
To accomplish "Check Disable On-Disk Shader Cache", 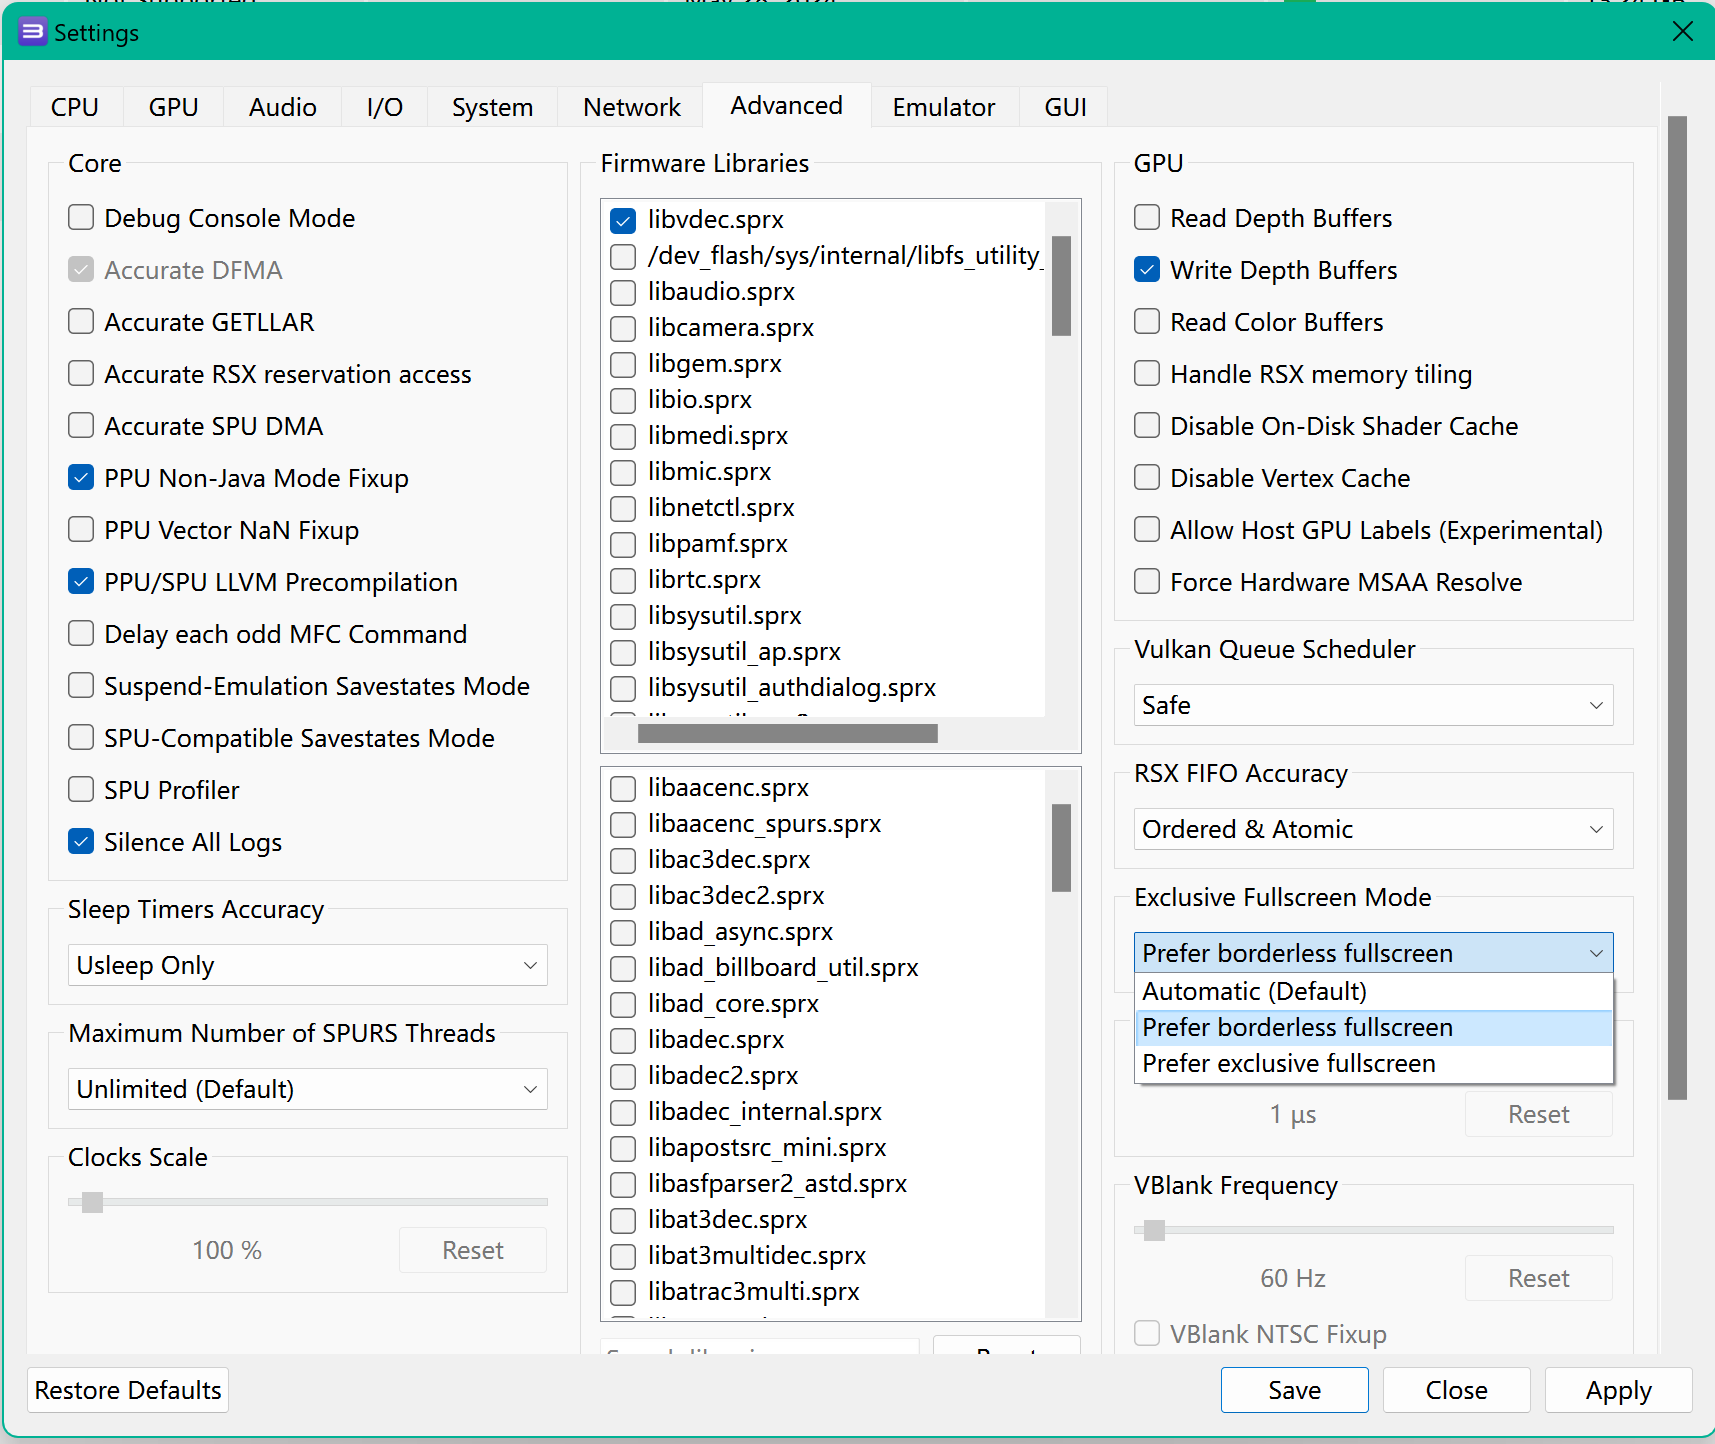I will [1147, 426].
